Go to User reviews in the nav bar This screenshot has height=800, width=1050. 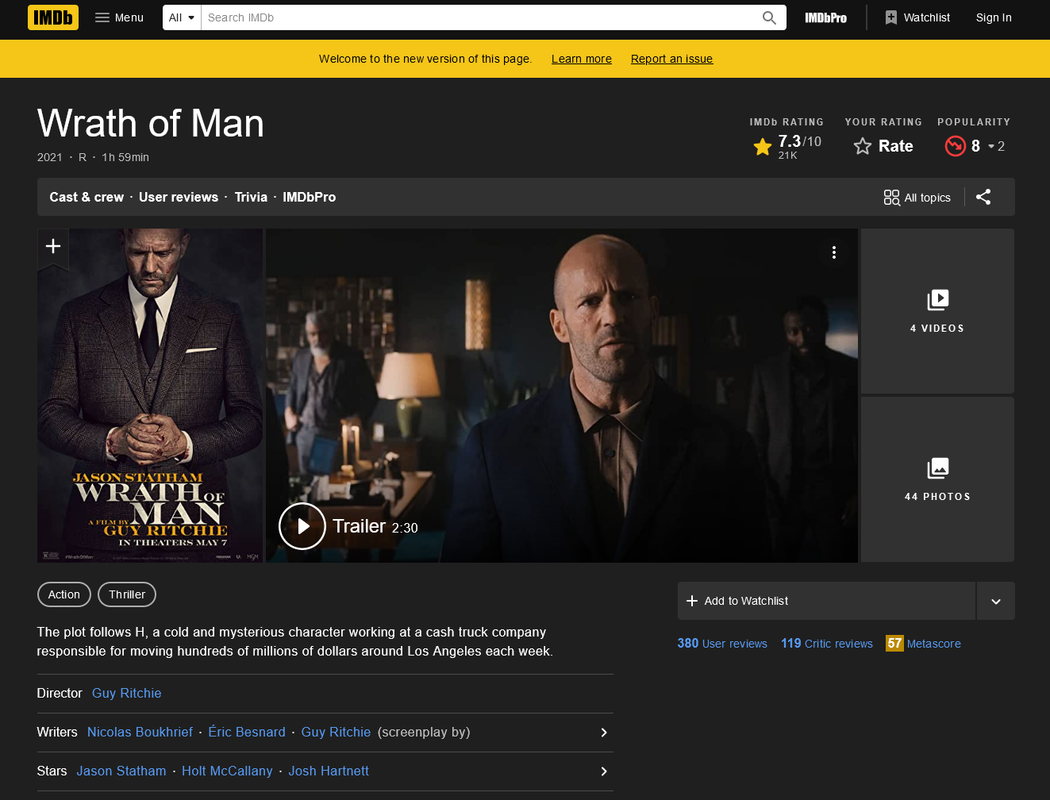coord(178,197)
